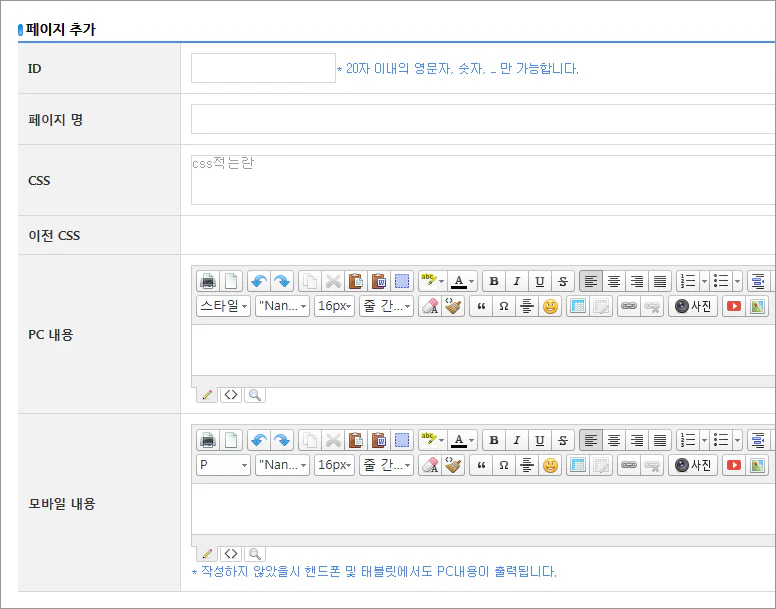Insert emoticon in 모바일 내용 editor
Viewport: 776px width, 609px height.
[x=550, y=465]
